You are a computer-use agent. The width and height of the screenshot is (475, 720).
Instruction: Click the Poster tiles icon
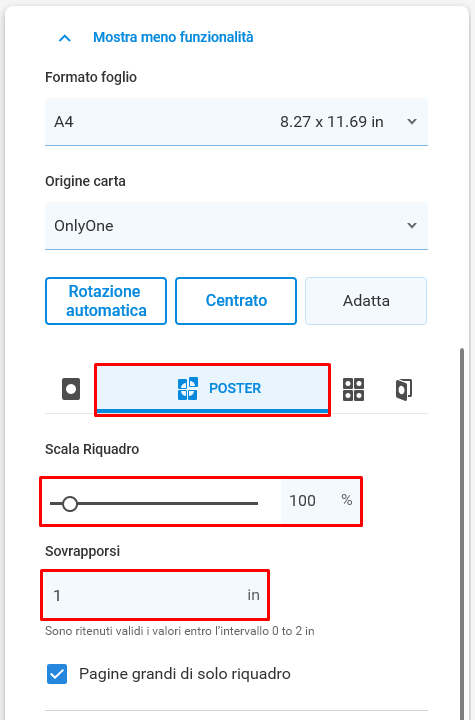[187, 388]
